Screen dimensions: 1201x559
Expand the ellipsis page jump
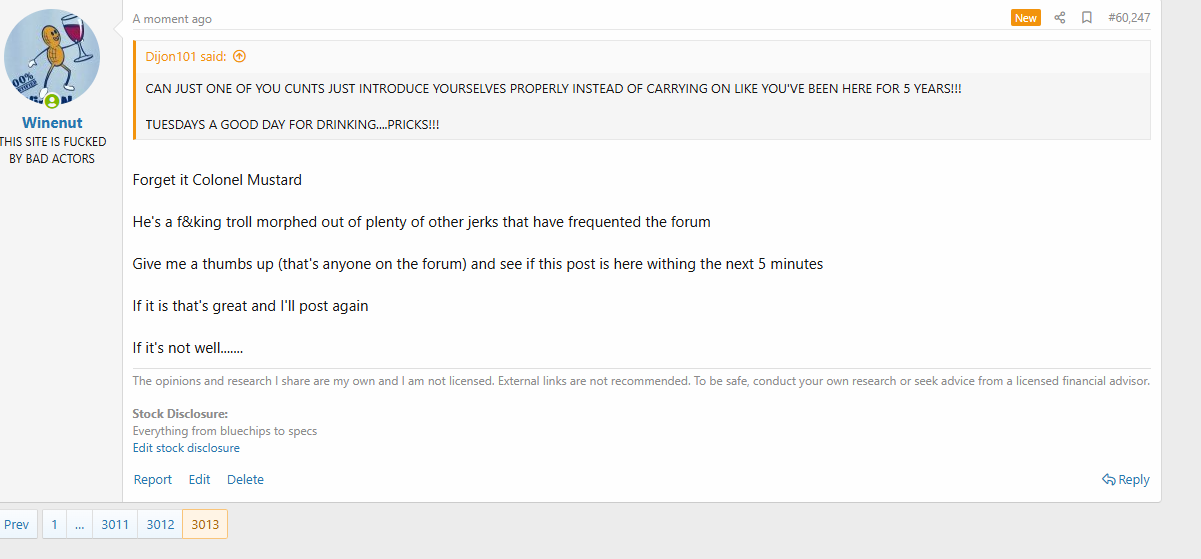pos(79,524)
